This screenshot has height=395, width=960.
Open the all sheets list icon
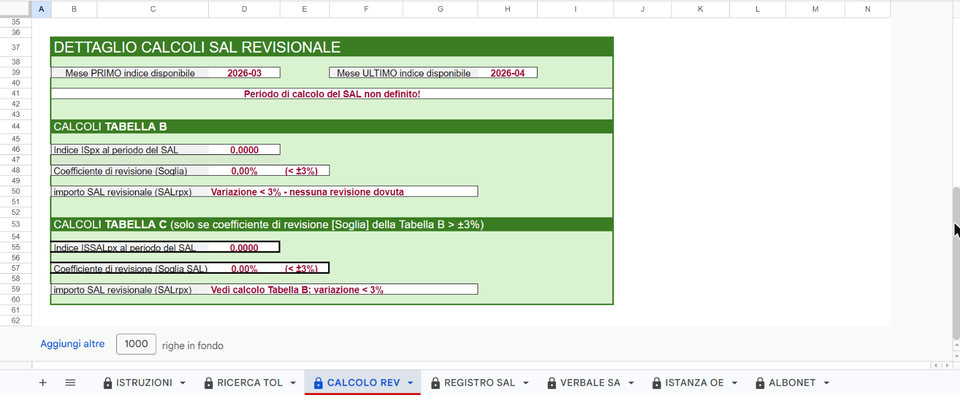70,383
